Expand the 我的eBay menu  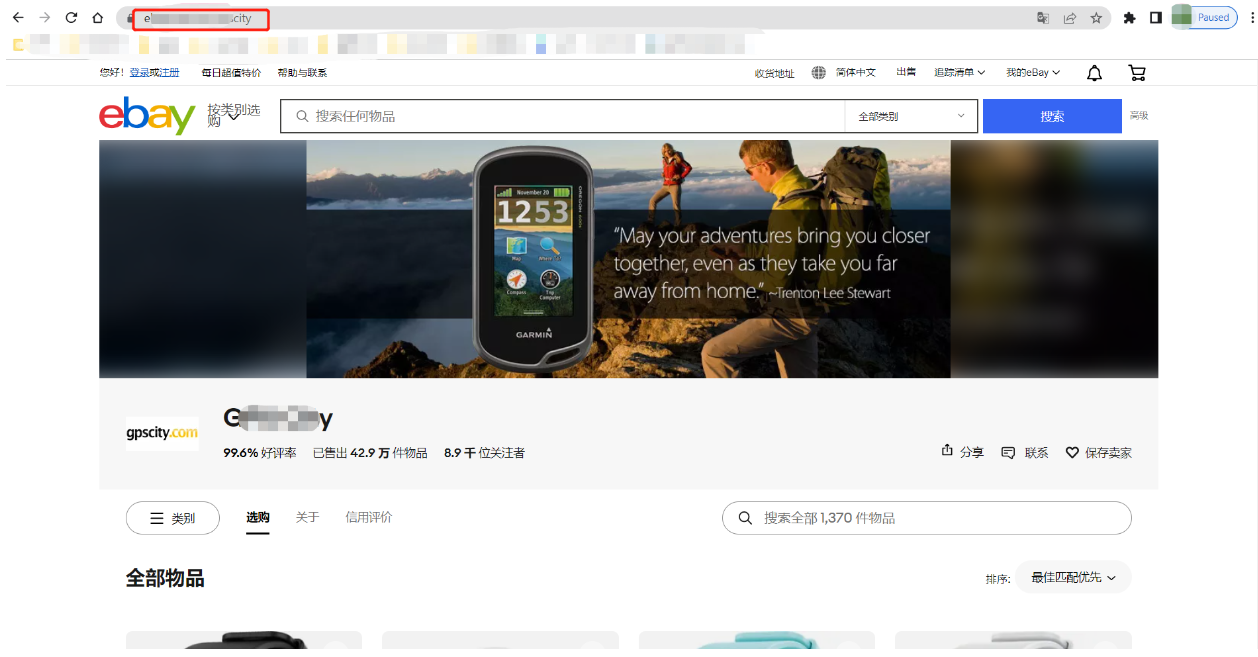tap(1033, 73)
